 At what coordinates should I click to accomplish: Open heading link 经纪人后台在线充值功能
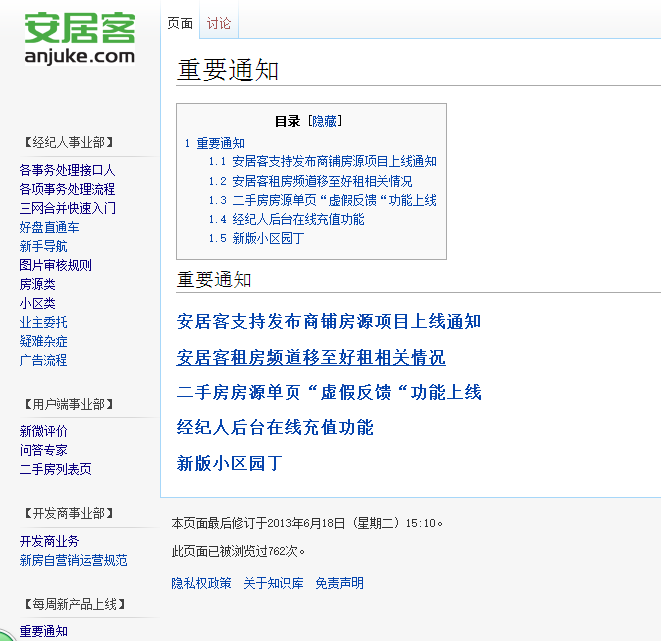point(275,427)
